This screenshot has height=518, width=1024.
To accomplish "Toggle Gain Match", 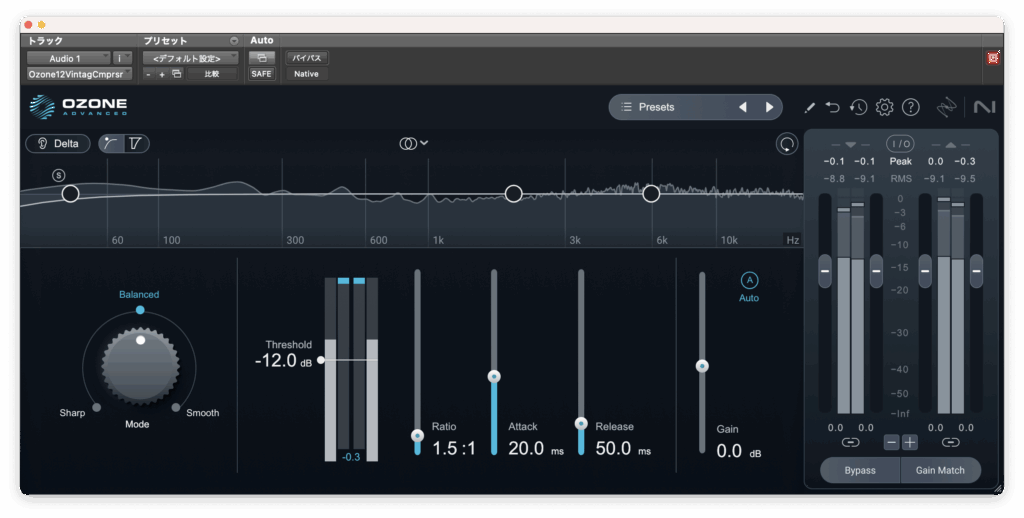I will click(939, 470).
